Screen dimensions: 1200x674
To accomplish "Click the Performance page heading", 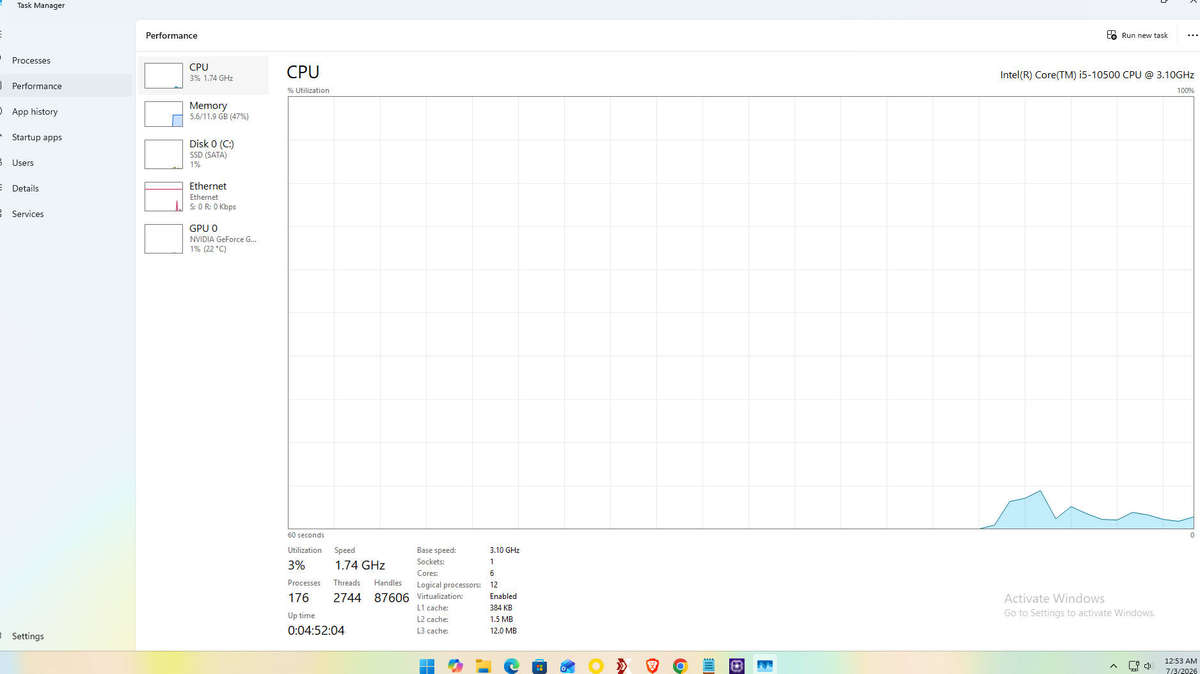I will click(172, 35).
